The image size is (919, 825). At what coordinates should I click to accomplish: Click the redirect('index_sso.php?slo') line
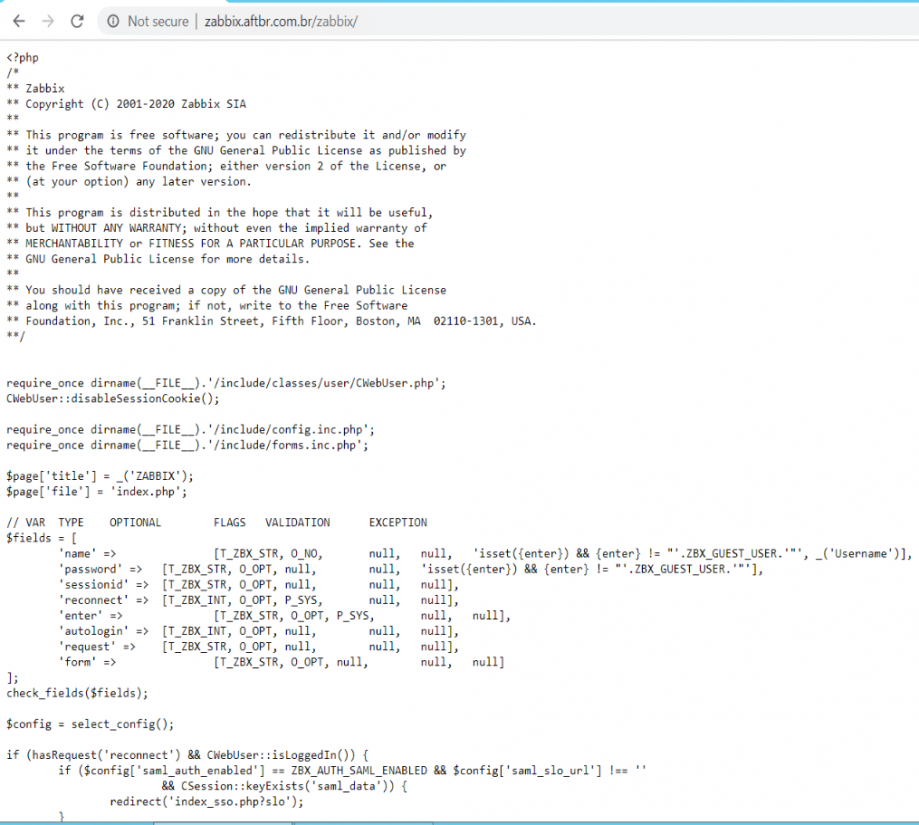click(207, 802)
